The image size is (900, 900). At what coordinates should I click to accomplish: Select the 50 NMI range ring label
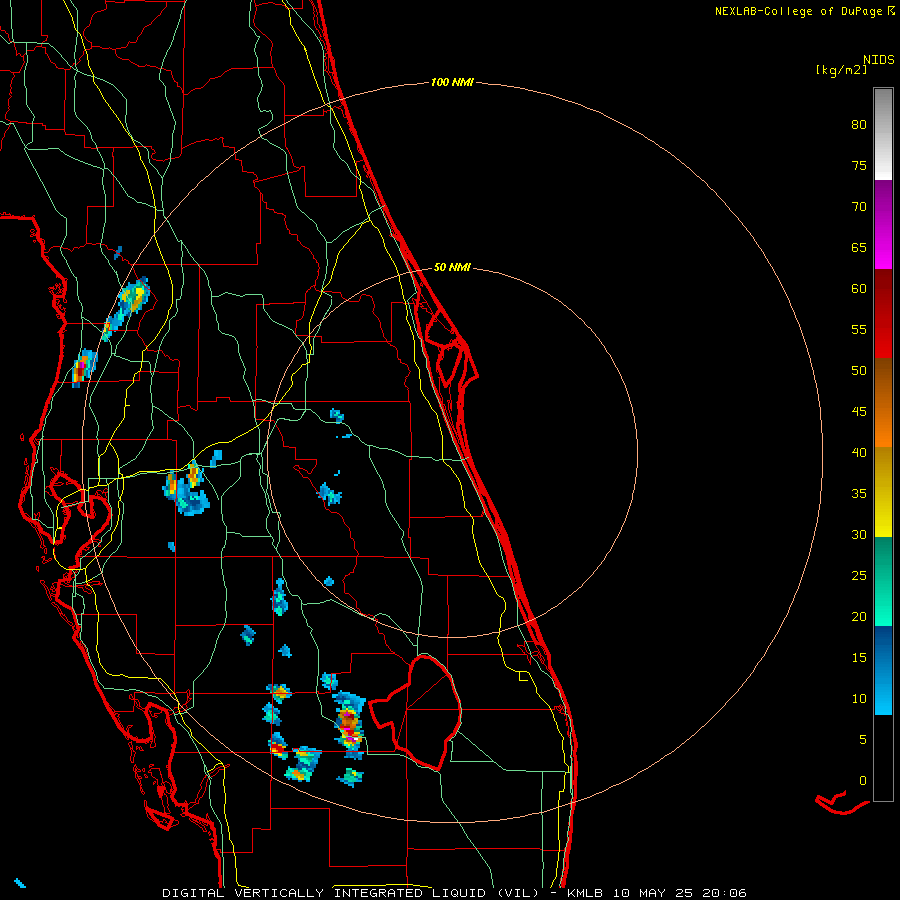point(452,267)
